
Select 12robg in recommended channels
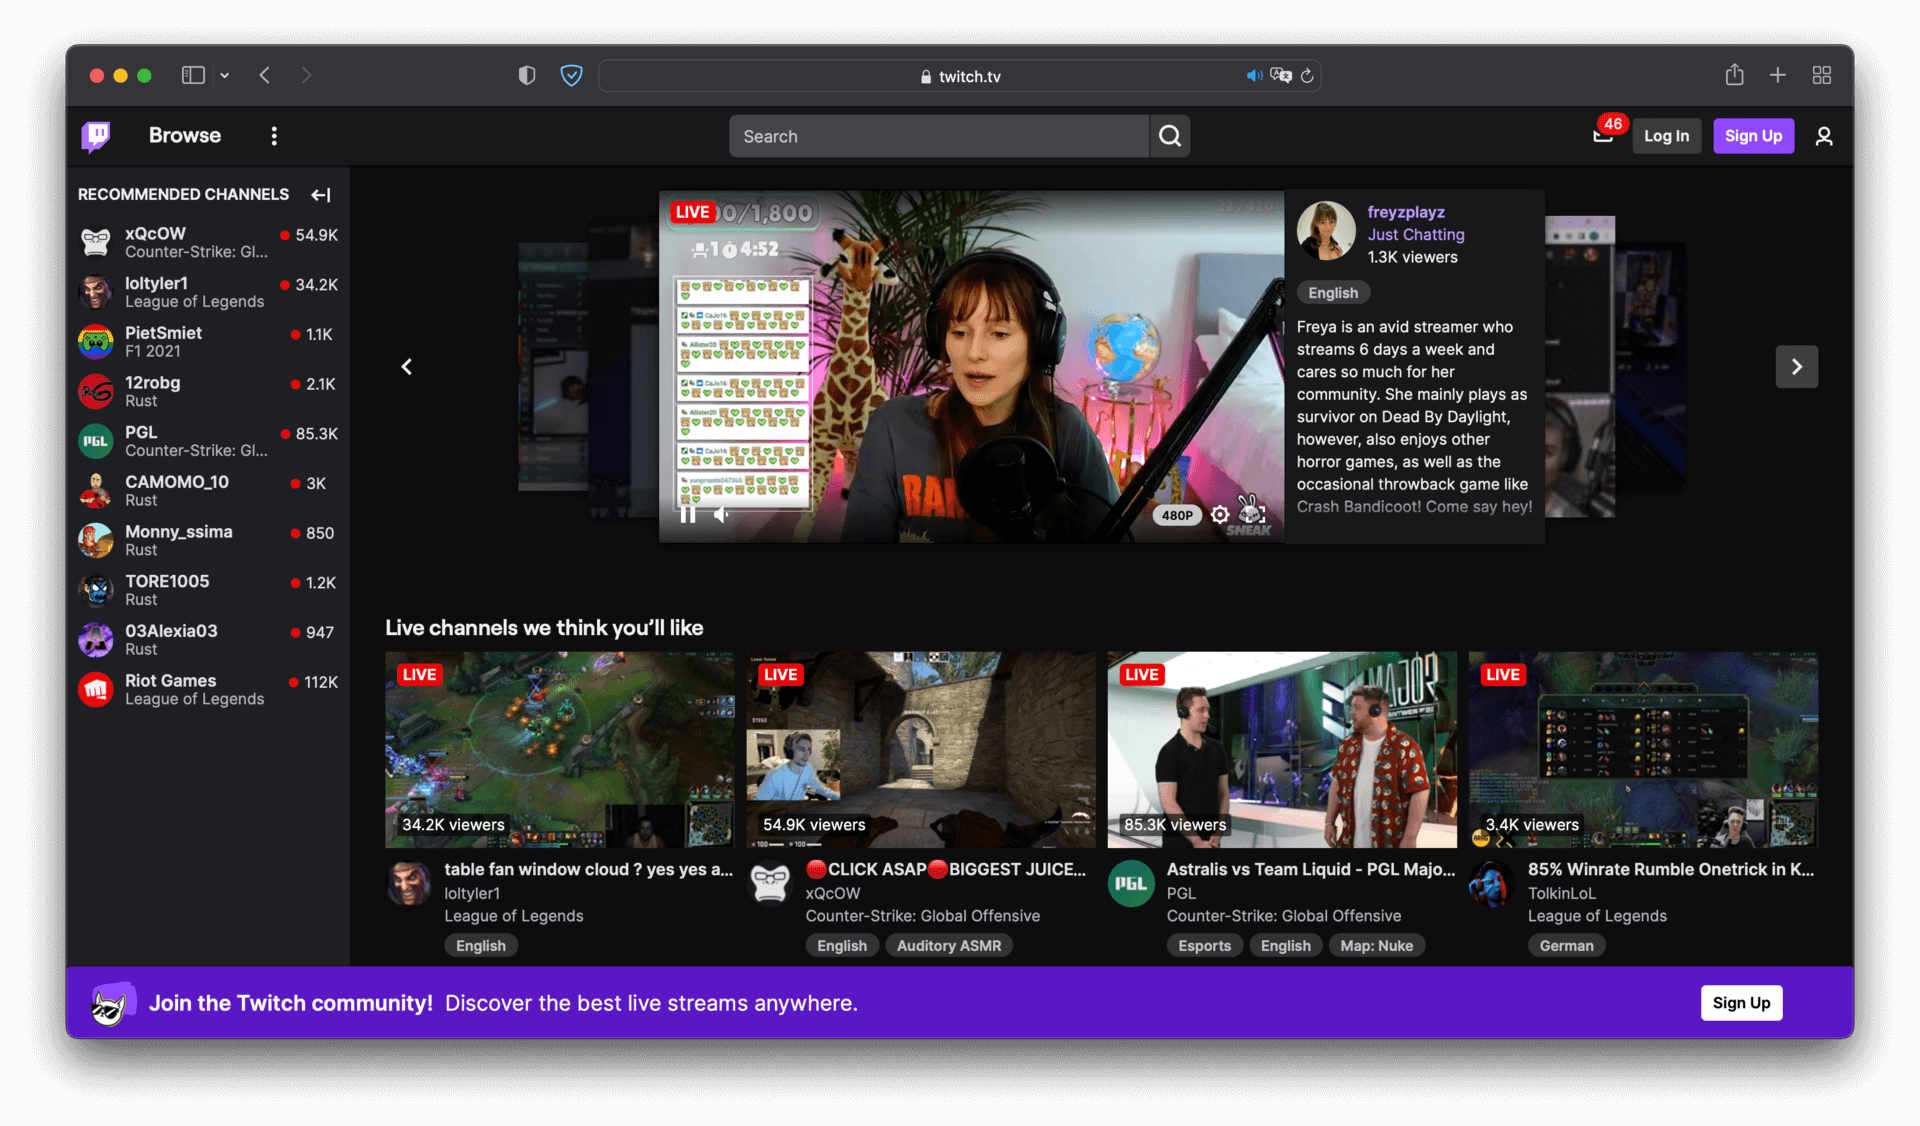coord(208,391)
